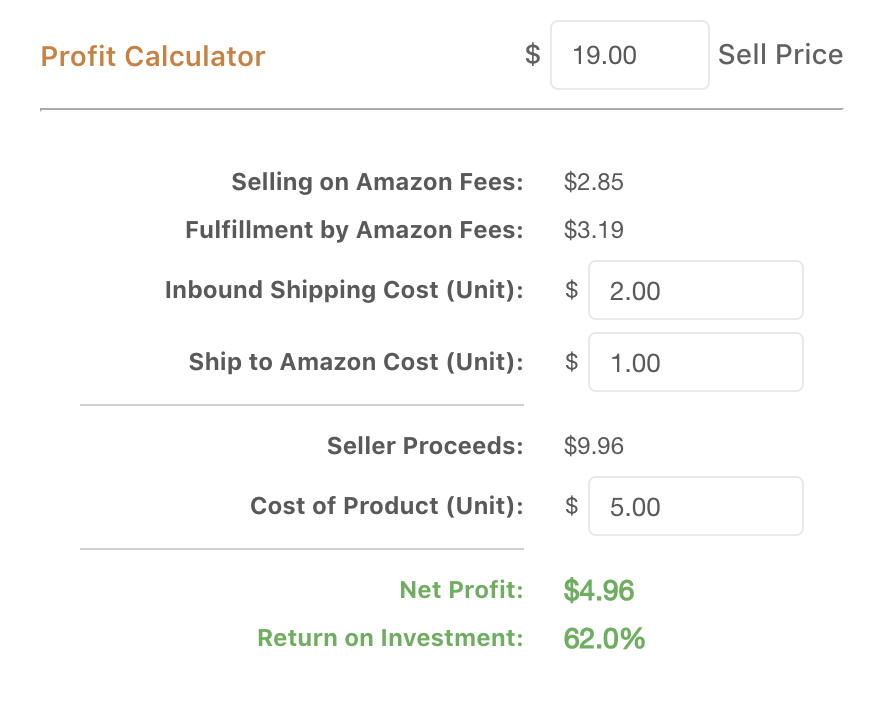The width and height of the screenshot is (884, 702).
Task: Click the $4.96 net profit value
Action: click(599, 590)
